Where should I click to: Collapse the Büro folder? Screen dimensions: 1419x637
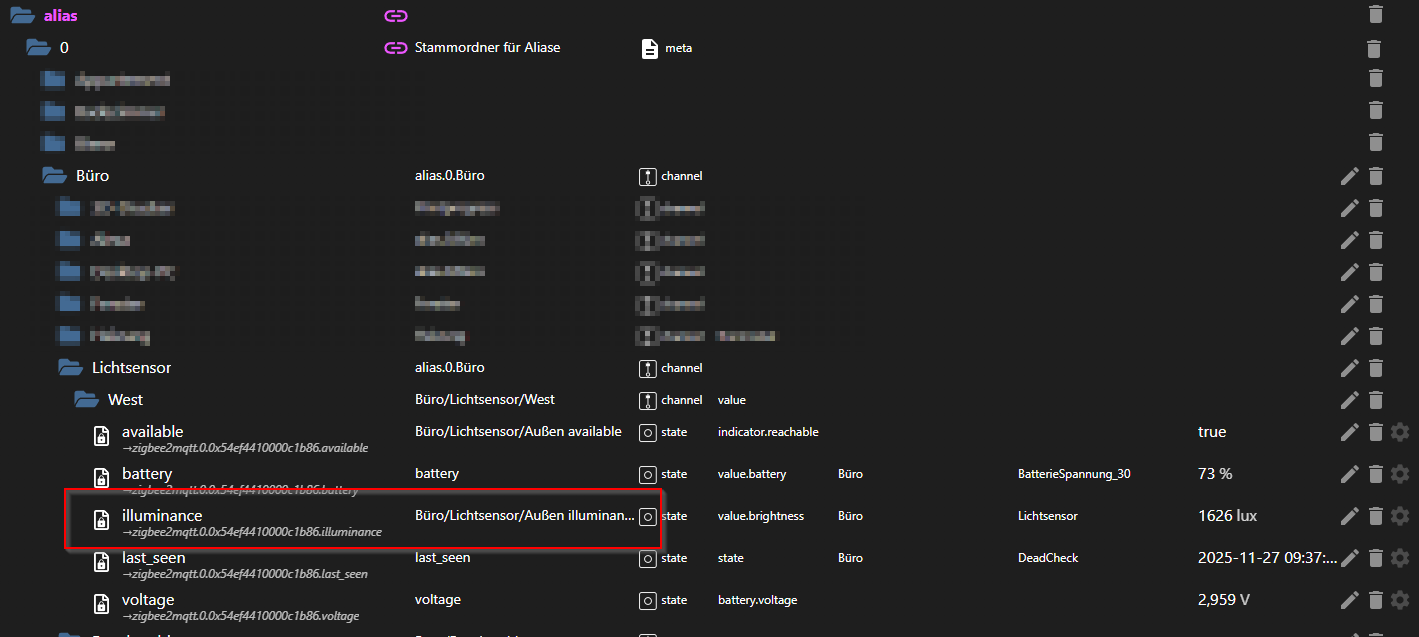pos(54,176)
